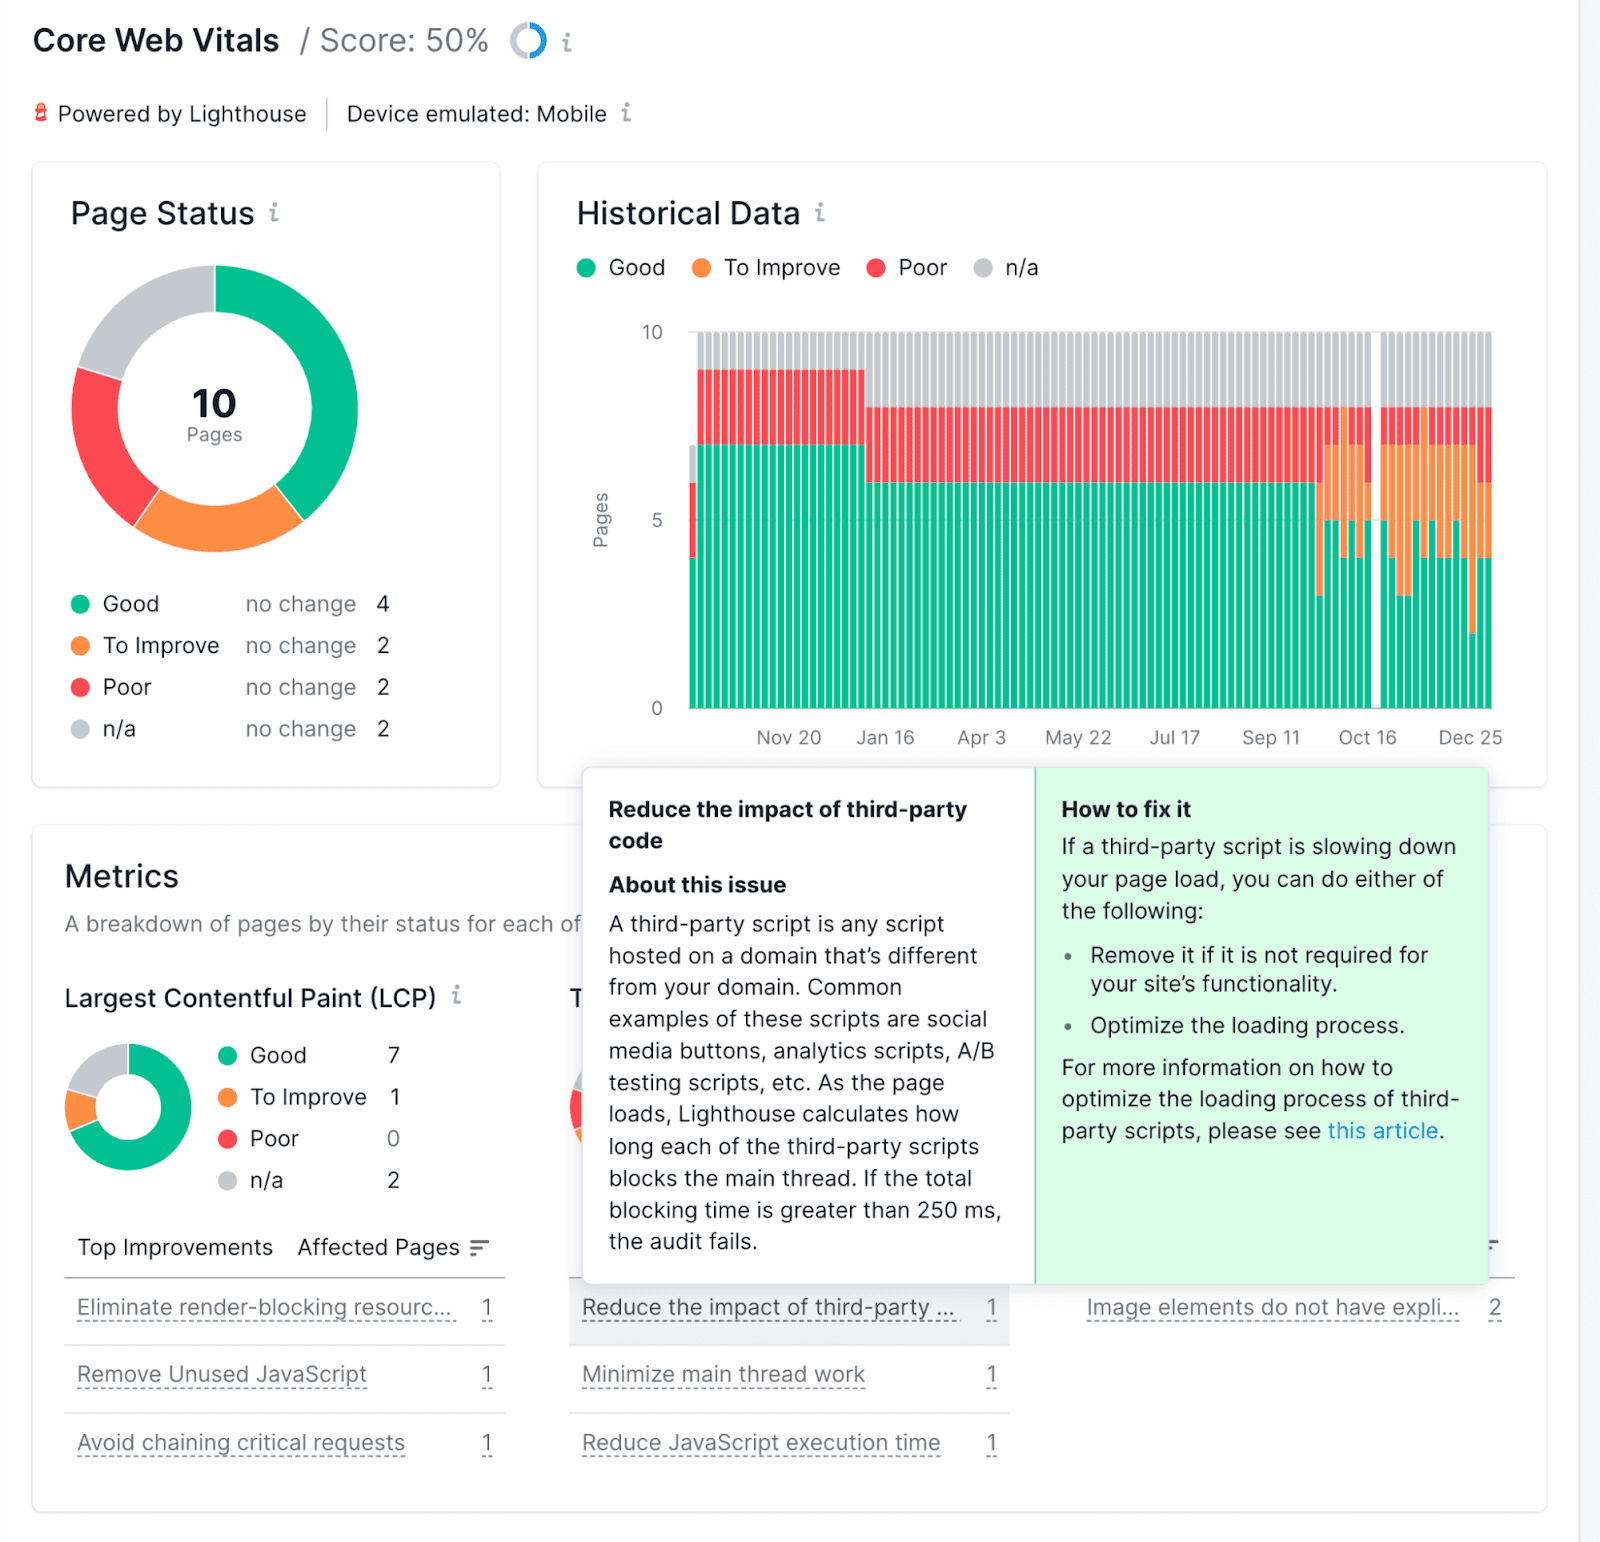
Task: Click the "Avoid chaining critical requests" link
Action: pyautogui.click(x=240, y=1443)
